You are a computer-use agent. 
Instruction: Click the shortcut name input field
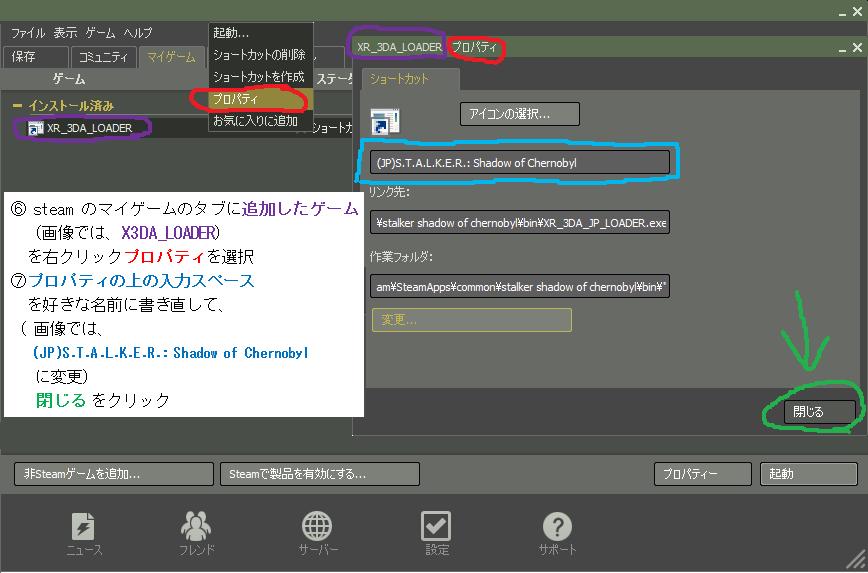click(520, 163)
